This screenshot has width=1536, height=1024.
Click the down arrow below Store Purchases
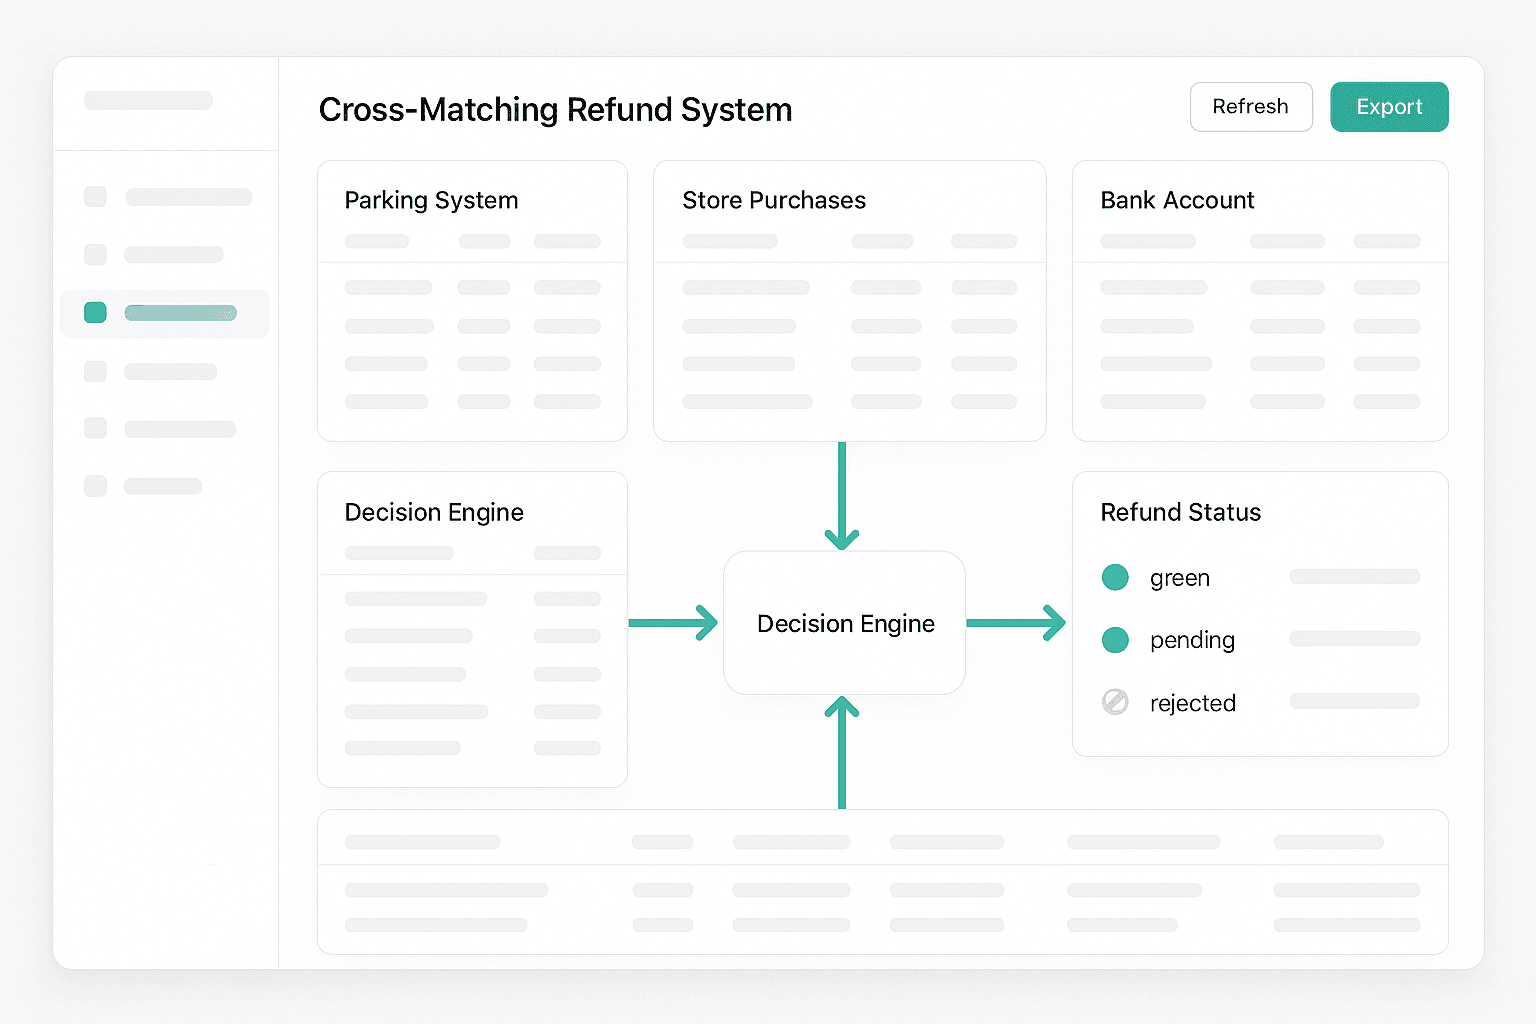pos(842,495)
